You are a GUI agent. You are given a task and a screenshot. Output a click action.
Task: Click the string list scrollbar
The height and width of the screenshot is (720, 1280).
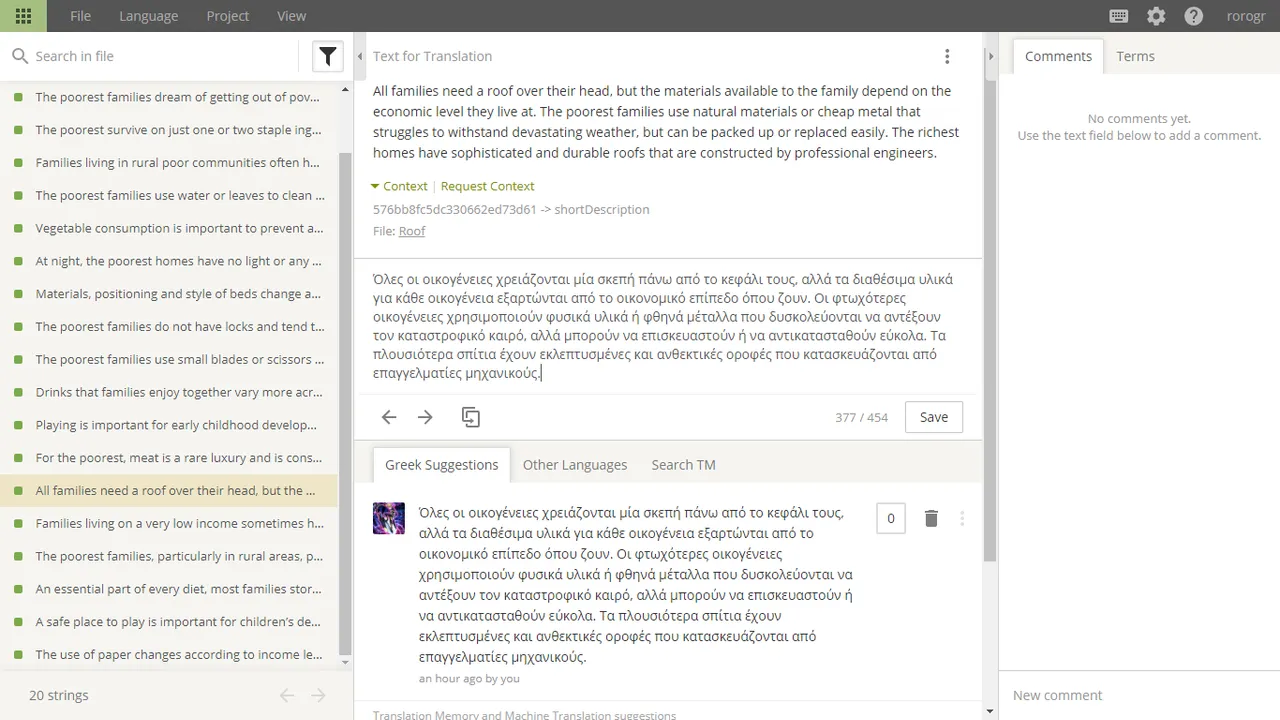(346, 405)
